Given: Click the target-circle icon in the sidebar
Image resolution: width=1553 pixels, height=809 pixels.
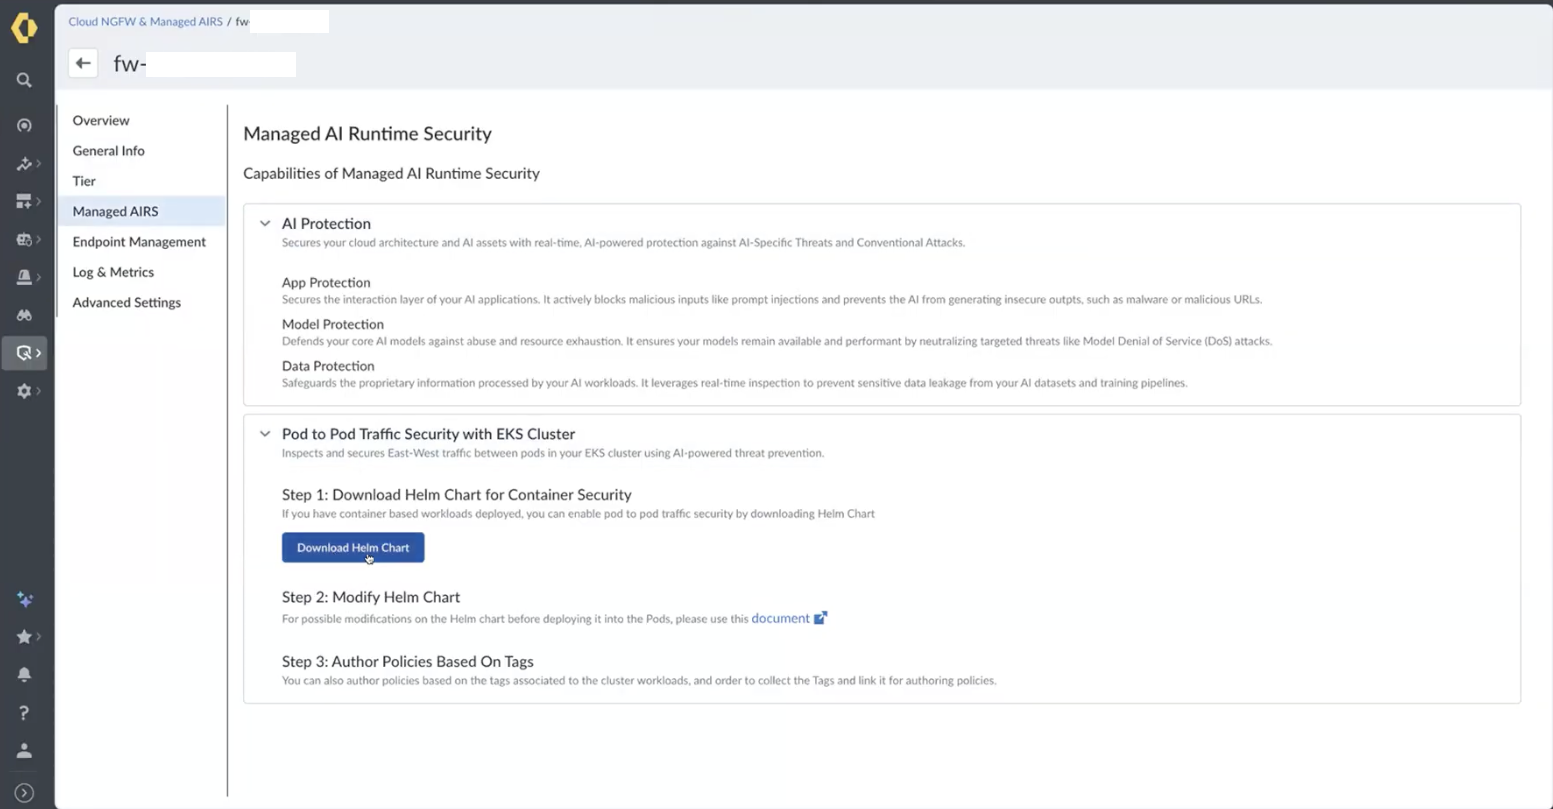Looking at the screenshot, I should coord(24,125).
